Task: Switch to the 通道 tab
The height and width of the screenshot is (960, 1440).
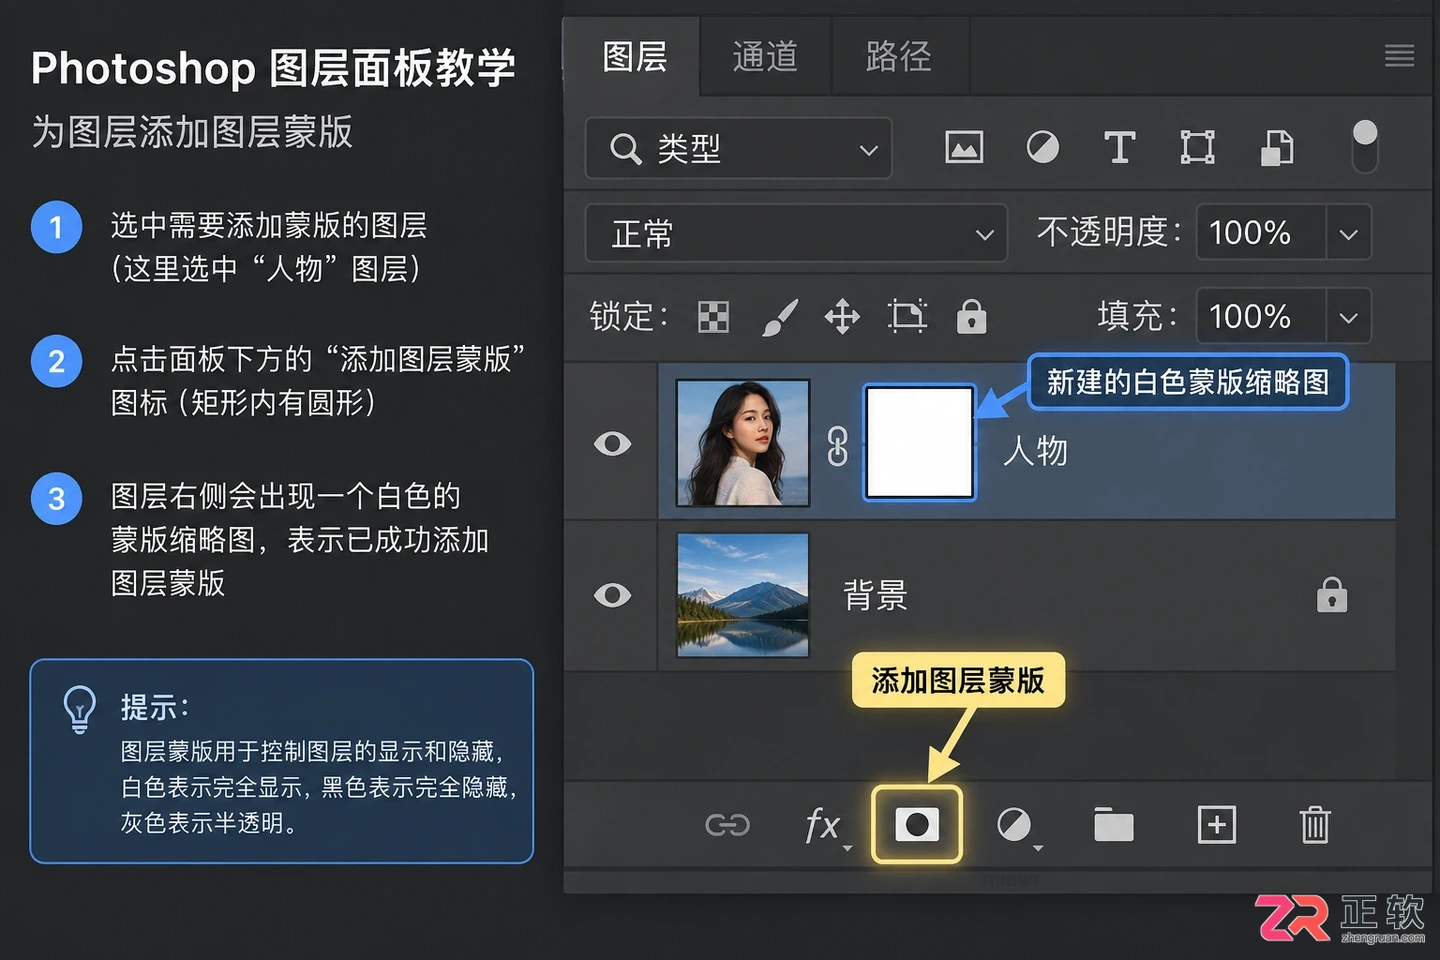Action: coord(765,56)
